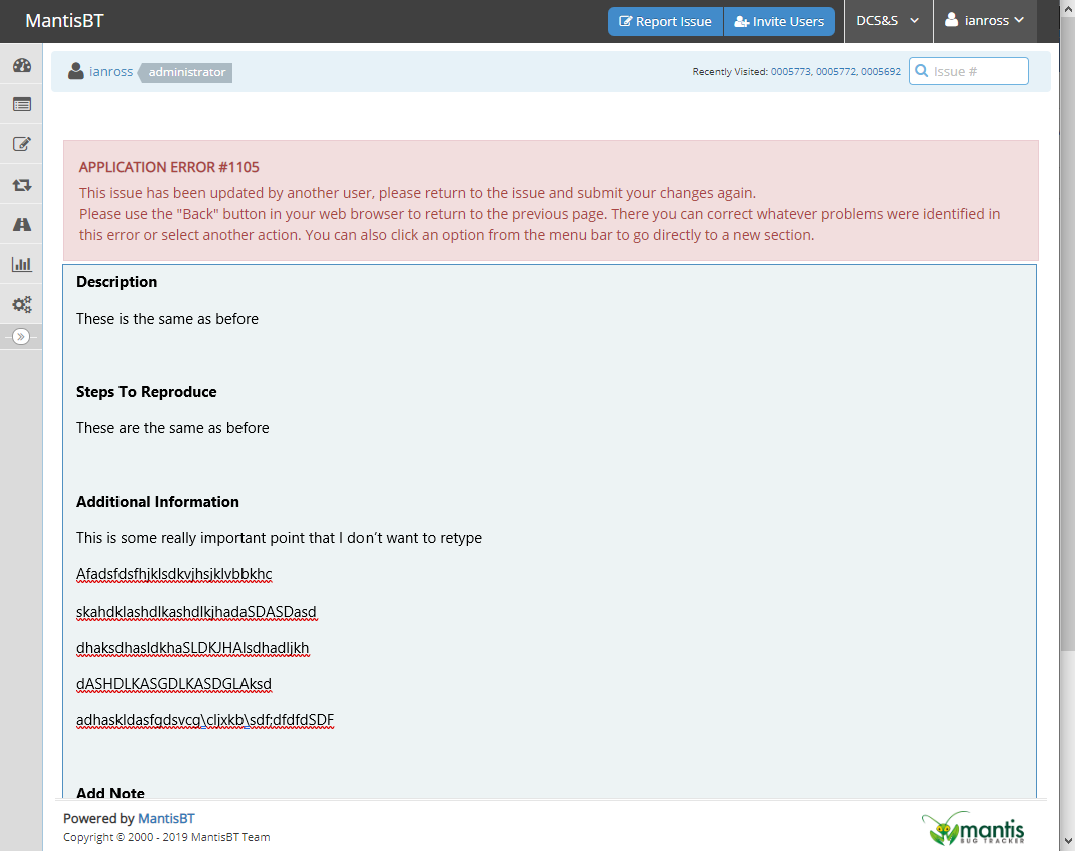
Task: Open the Change Log icon in sidebar
Action: [21, 185]
